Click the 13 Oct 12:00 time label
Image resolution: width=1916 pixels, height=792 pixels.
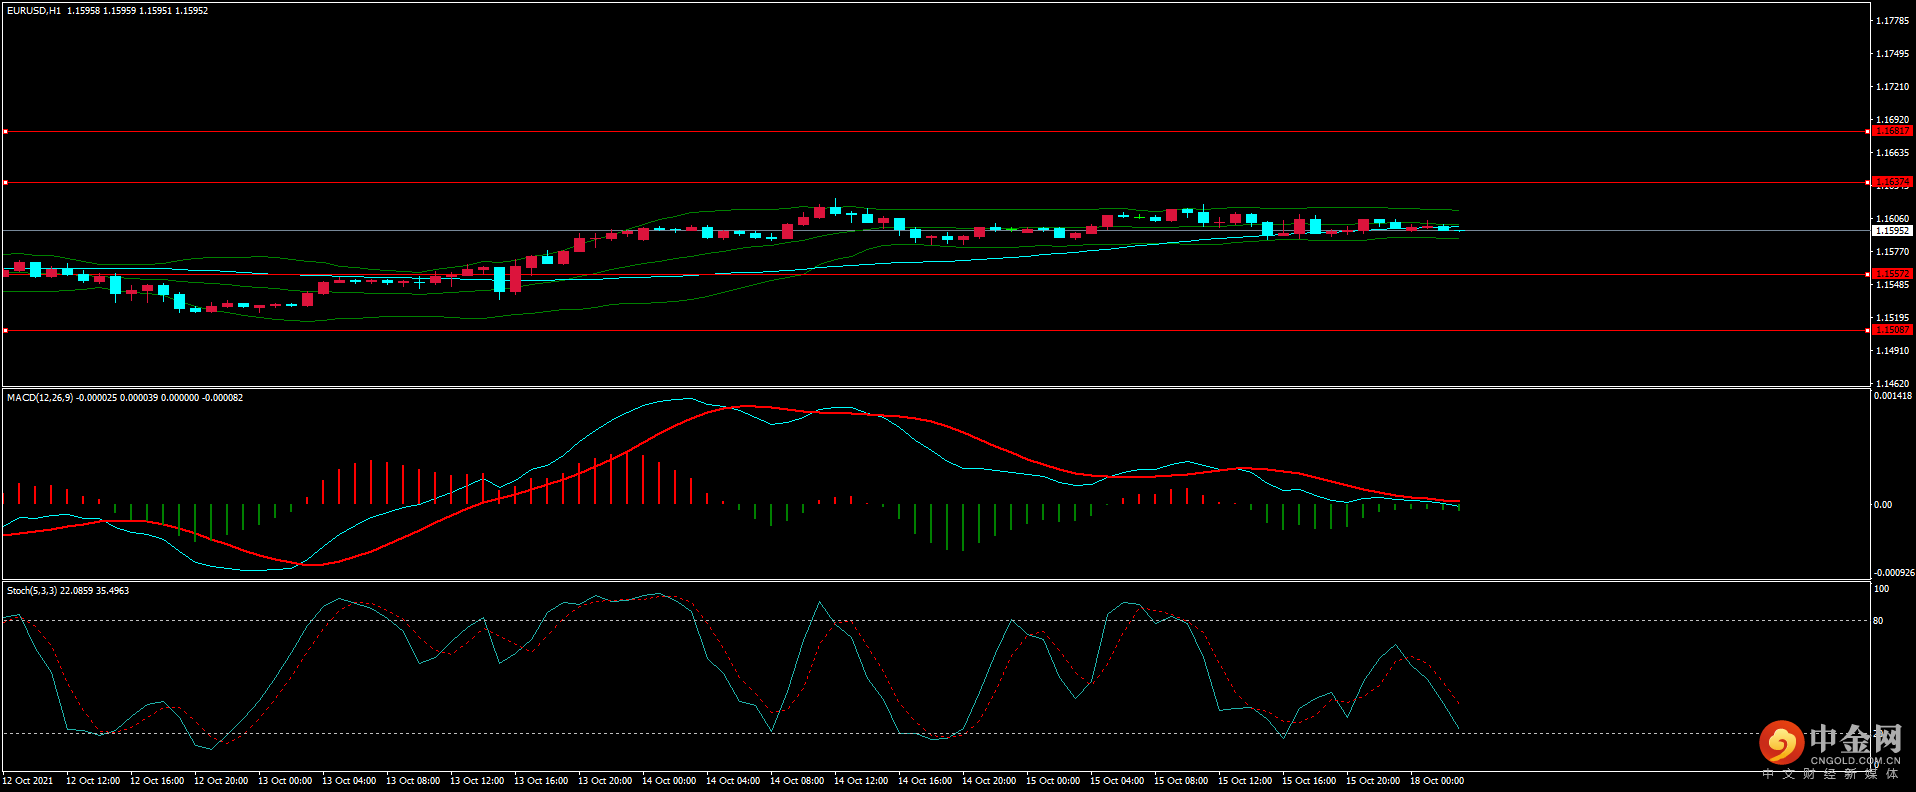coord(476,781)
